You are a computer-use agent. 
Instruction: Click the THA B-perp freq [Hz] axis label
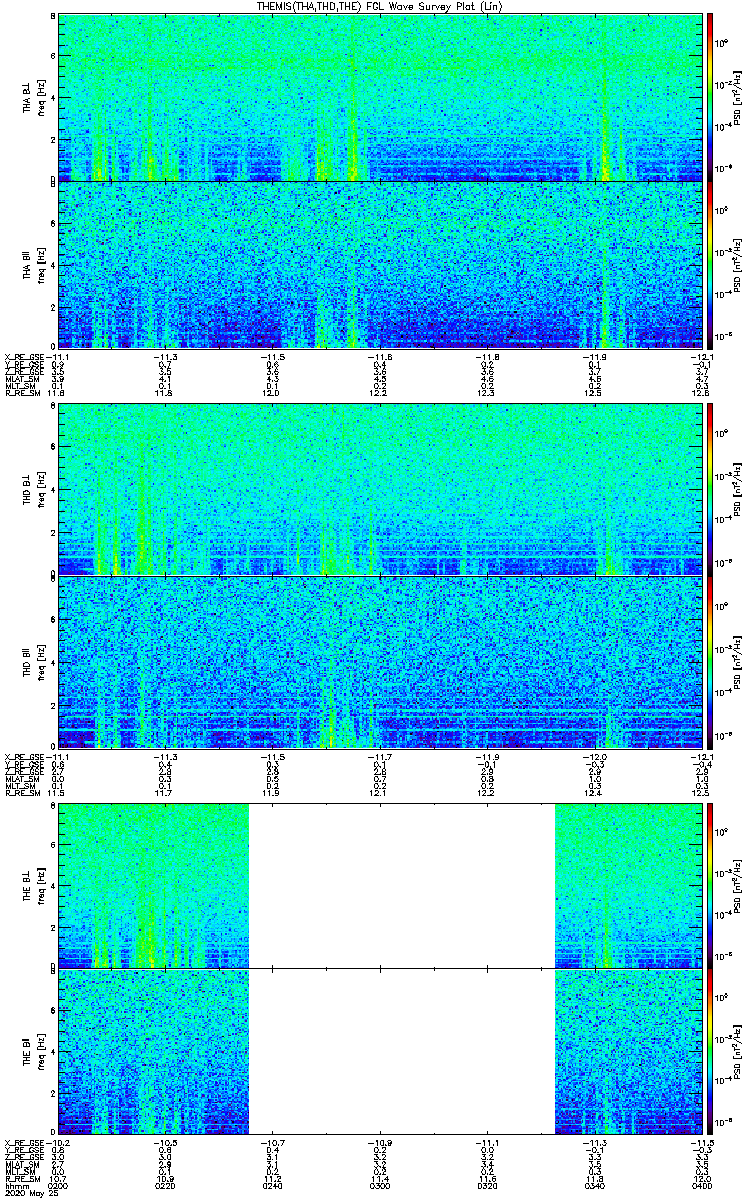(41, 97)
